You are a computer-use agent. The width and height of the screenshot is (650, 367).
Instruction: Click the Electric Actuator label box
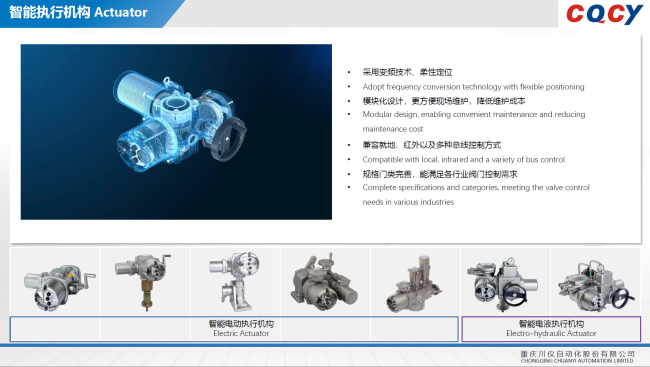pyautogui.click(x=234, y=329)
